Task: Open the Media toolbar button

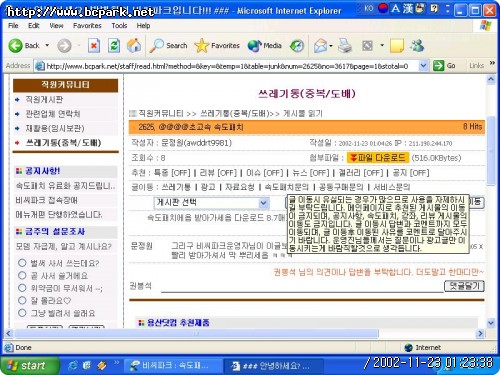Action: point(265,46)
